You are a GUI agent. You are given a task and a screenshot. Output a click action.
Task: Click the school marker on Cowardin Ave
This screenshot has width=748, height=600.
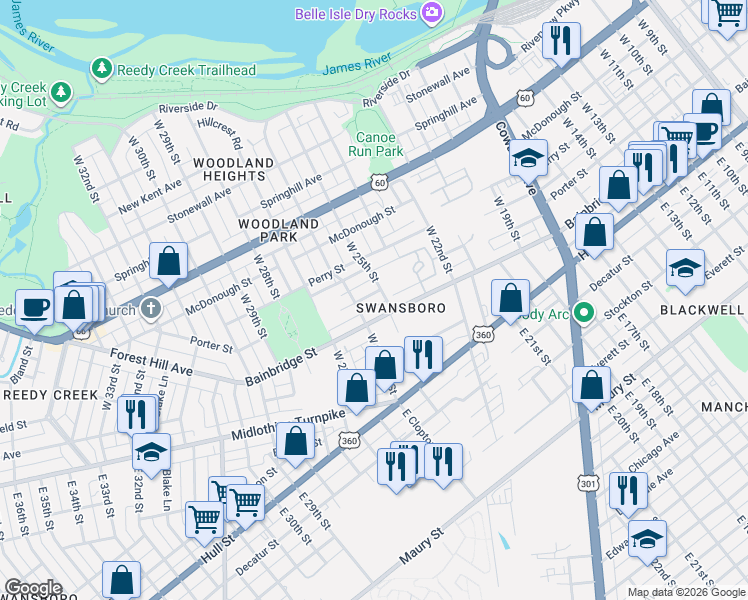click(x=528, y=161)
